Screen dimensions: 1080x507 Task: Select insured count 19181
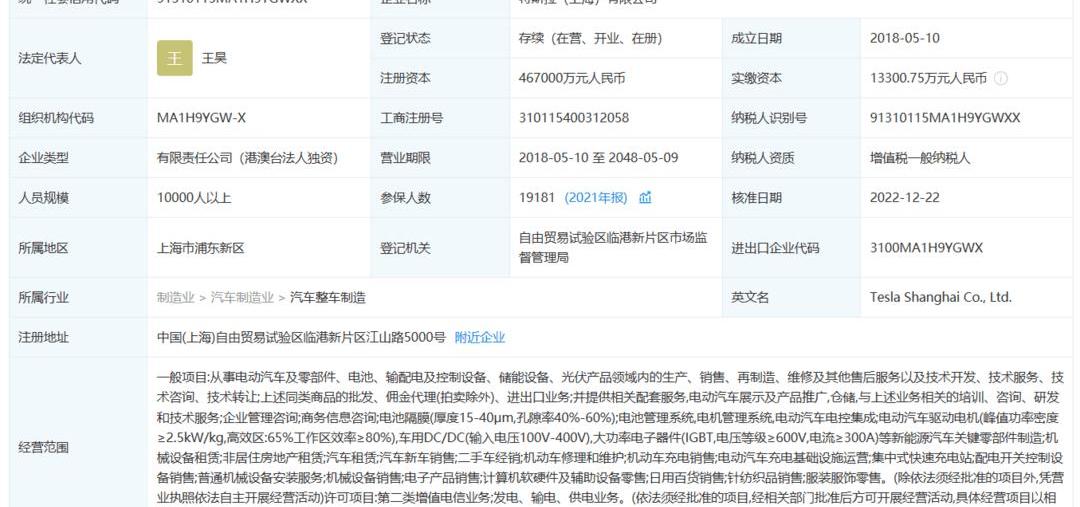(537, 198)
